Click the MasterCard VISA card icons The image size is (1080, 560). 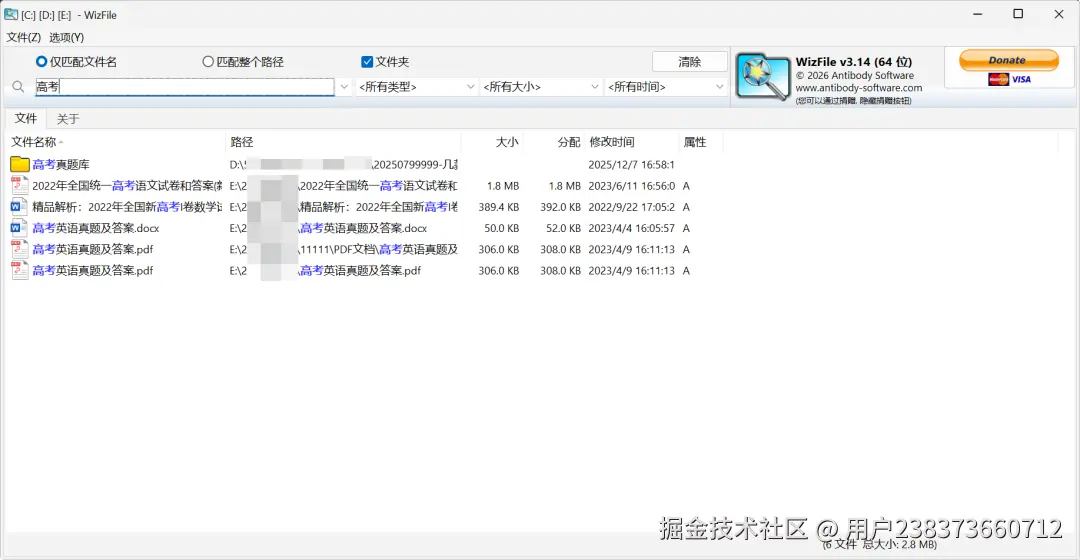1009,79
